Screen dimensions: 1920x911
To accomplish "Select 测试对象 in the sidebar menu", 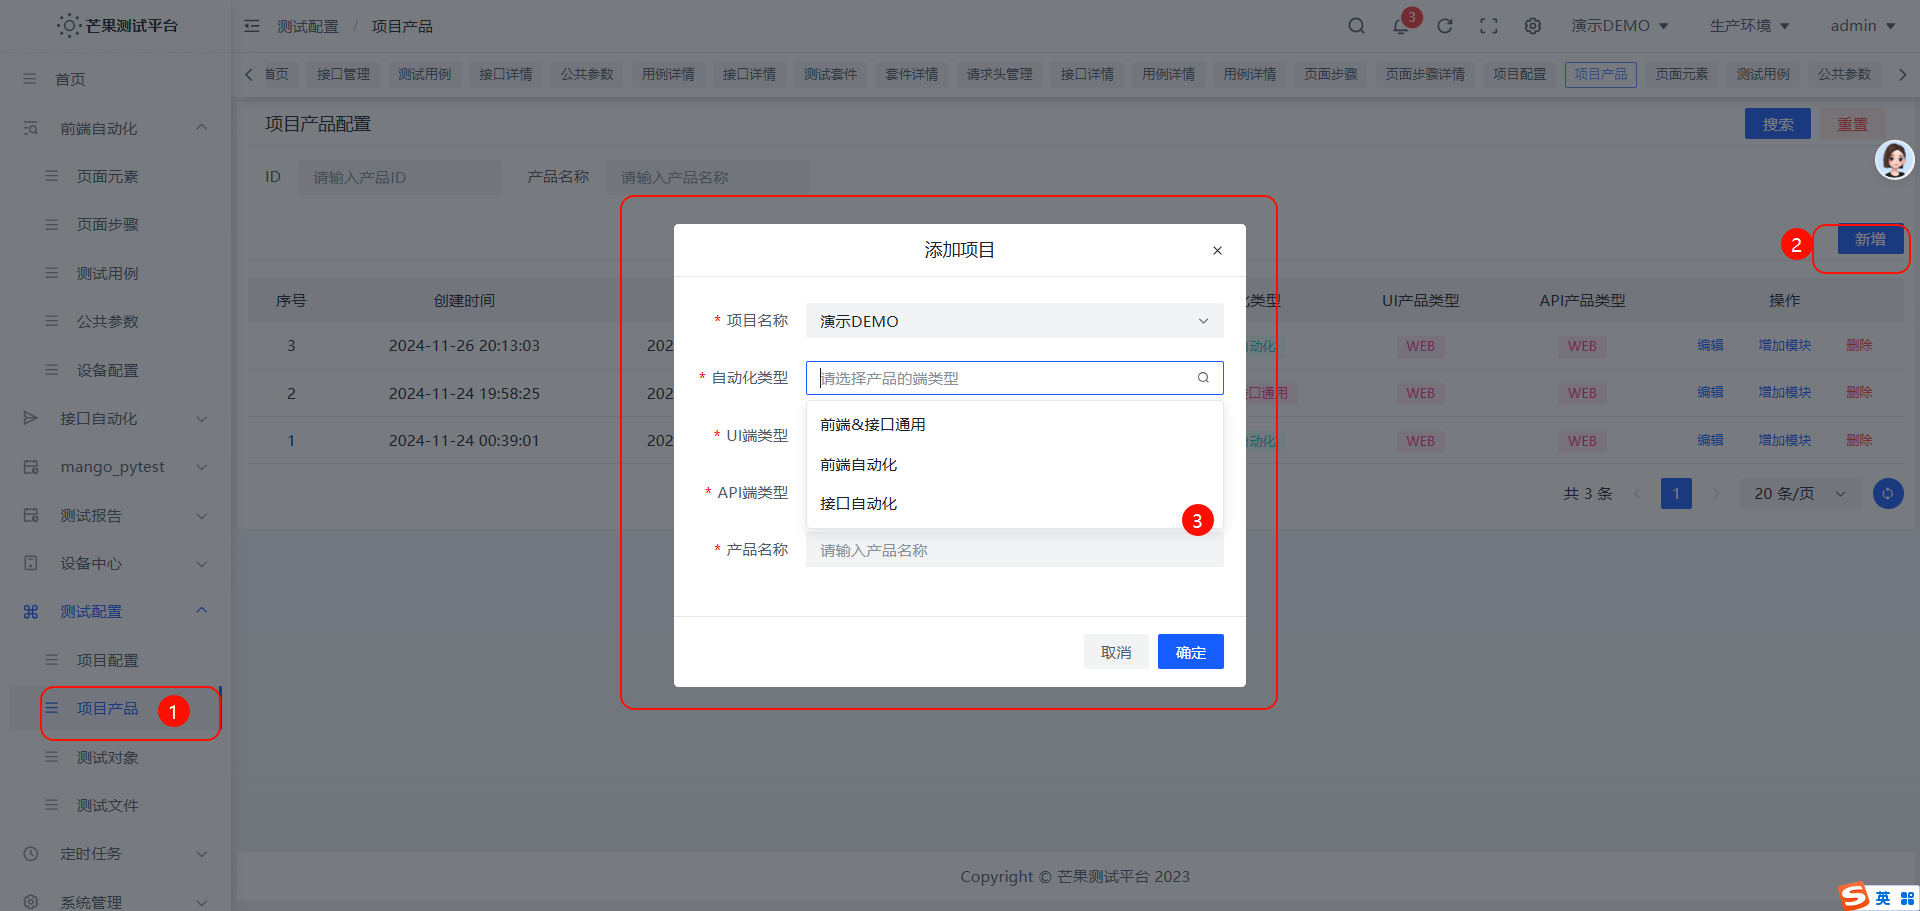I will pos(107,757).
